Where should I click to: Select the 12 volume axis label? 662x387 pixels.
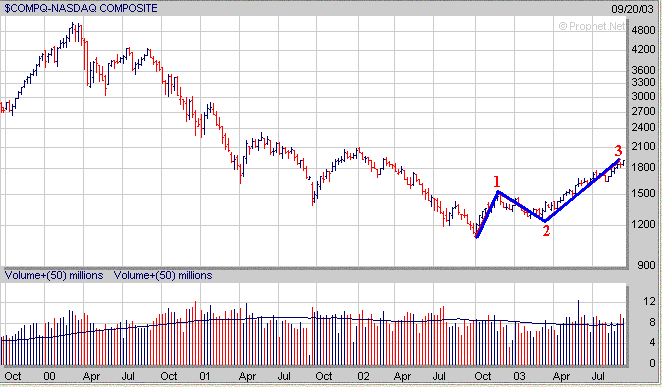649,301
